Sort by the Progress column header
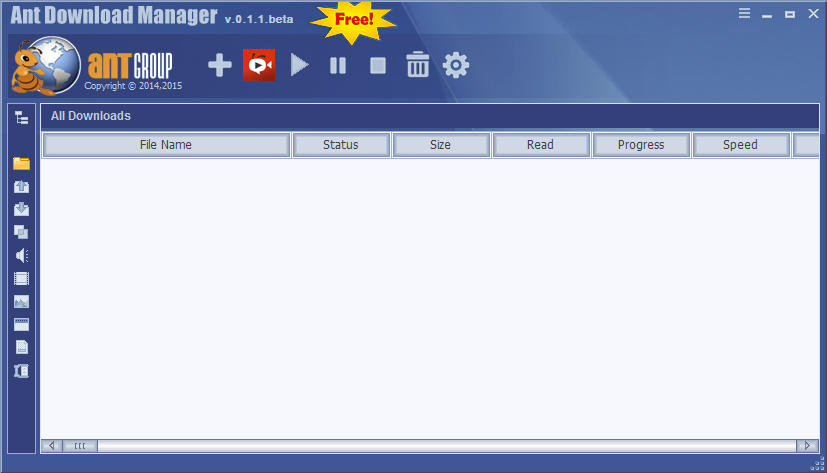The image size is (827, 473). (x=641, y=145)
